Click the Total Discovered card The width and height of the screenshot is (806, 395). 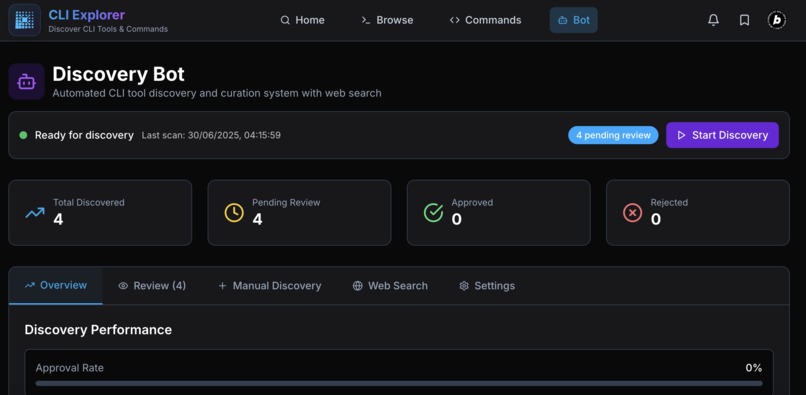(100, 212)
